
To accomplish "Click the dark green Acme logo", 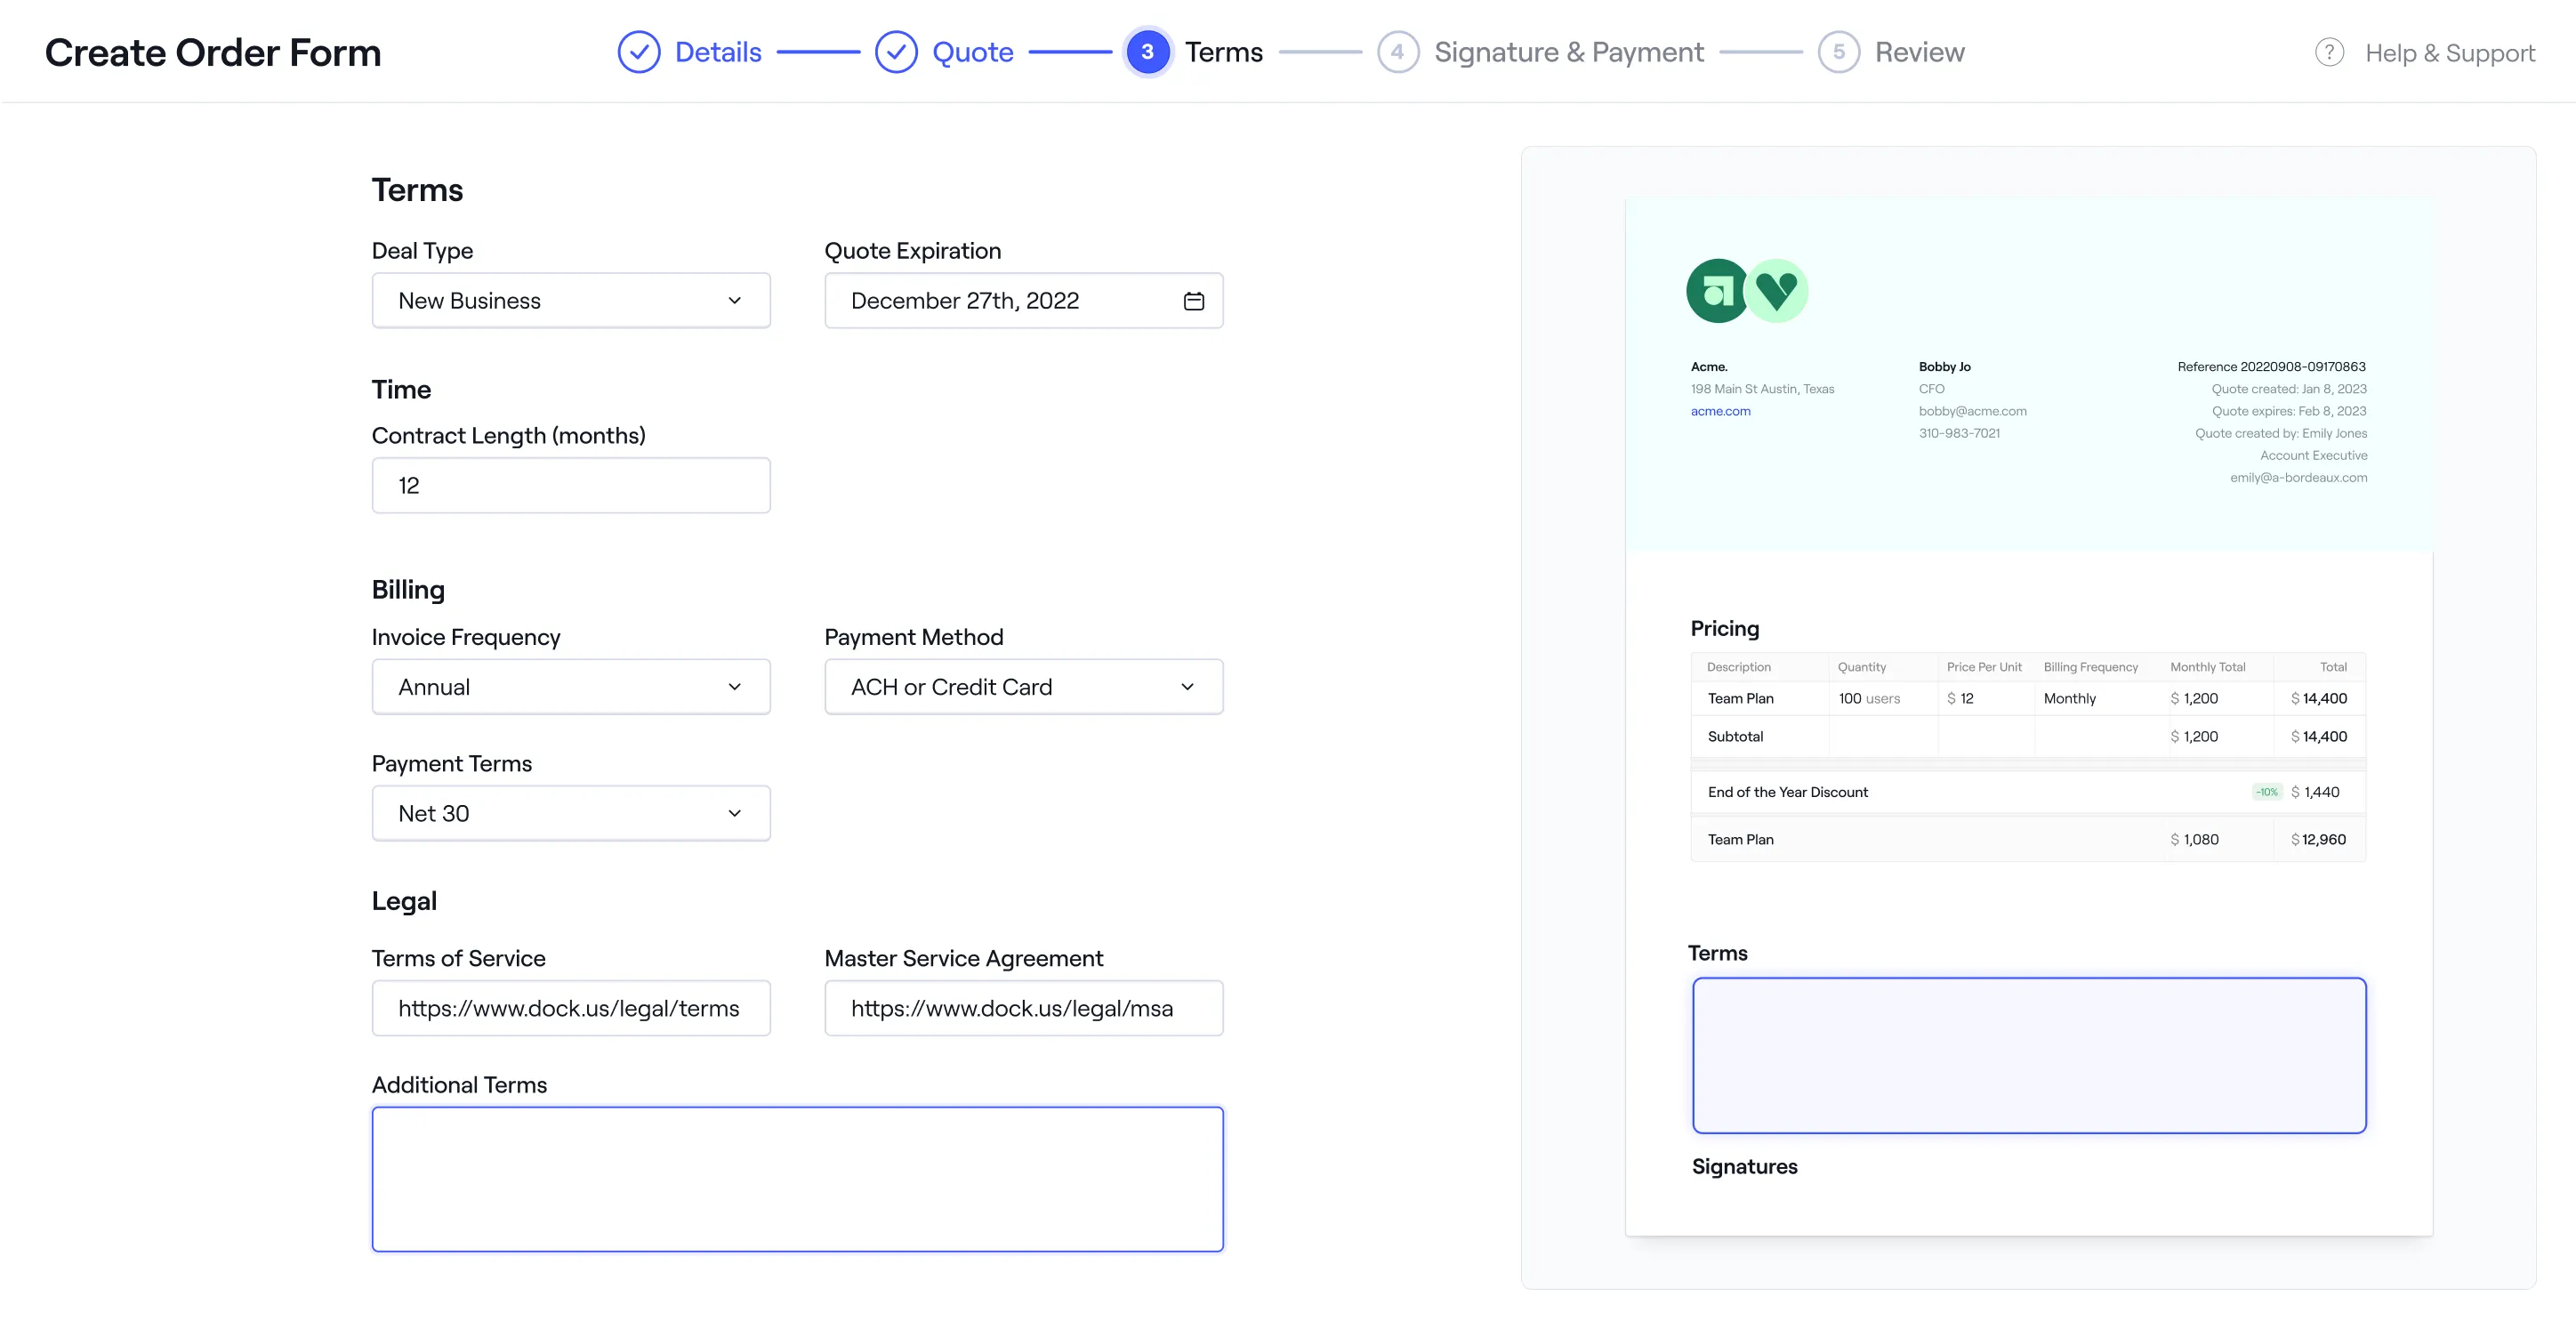I will (1717, 291).
